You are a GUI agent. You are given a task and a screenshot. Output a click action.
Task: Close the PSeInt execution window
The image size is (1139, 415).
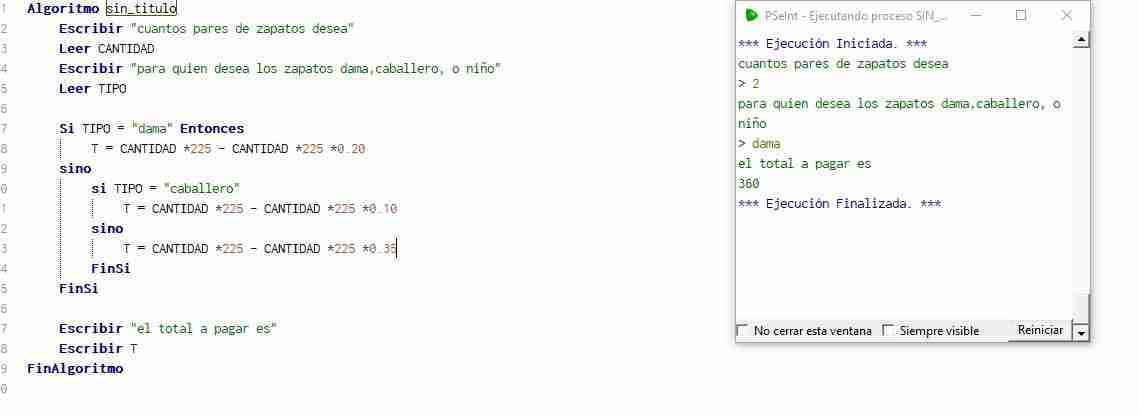pyautogui.click(x=1066, y=15)
